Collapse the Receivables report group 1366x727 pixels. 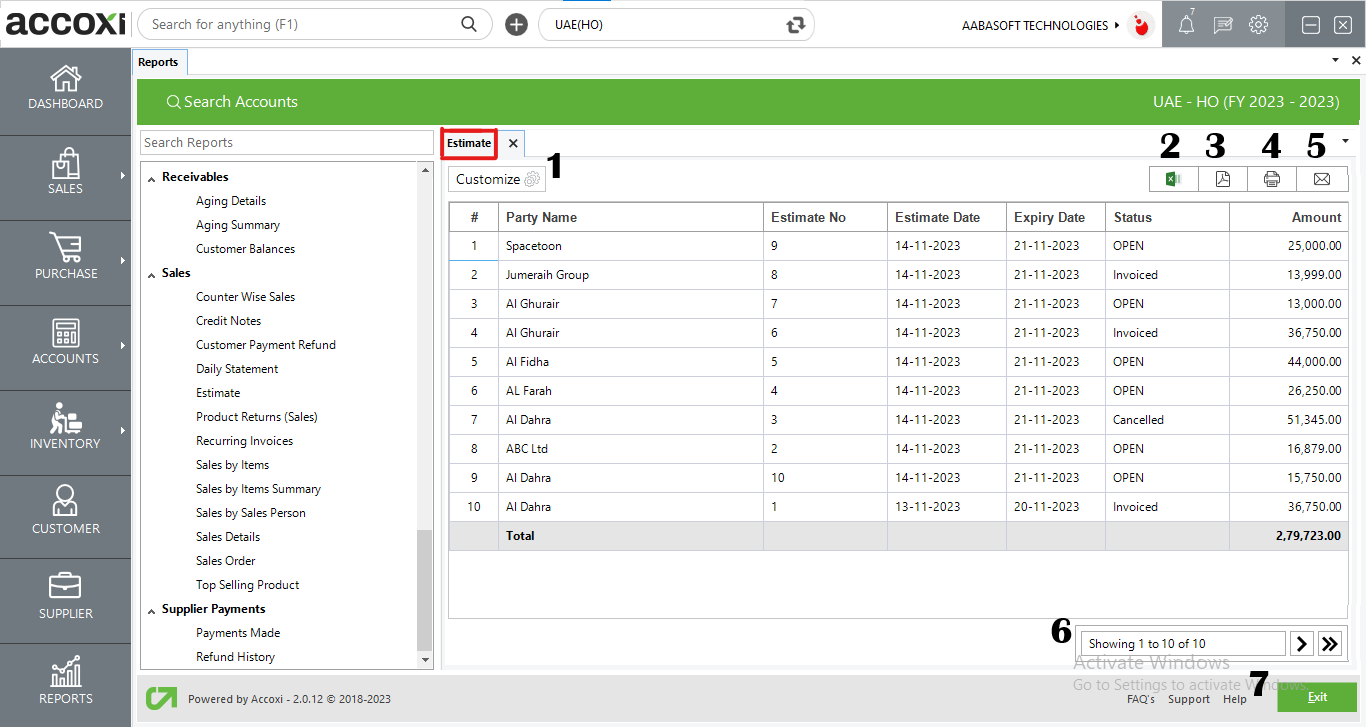pyautogui.click(x=152, y=176)
